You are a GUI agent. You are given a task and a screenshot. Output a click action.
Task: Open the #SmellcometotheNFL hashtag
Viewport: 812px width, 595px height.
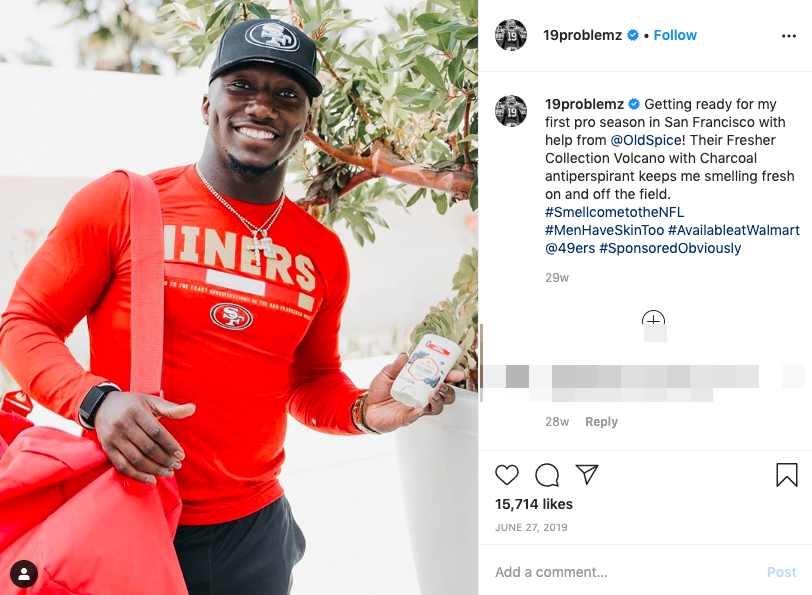614,212
